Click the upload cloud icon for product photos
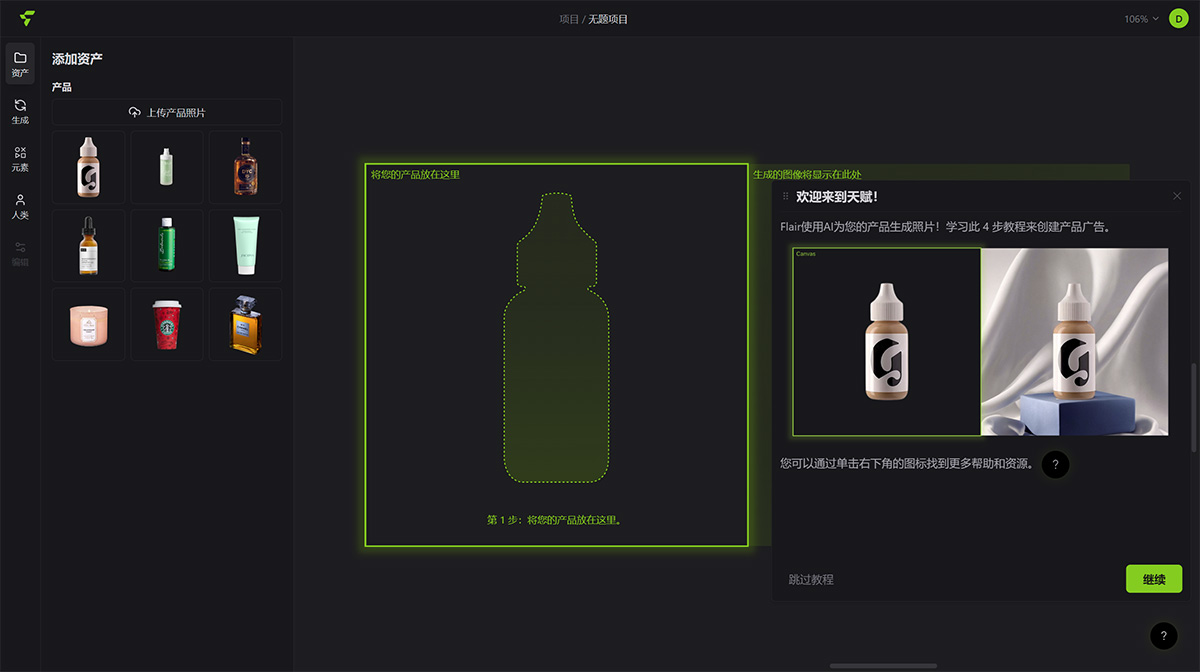The image size is (1200, 672). pos(135,111)
